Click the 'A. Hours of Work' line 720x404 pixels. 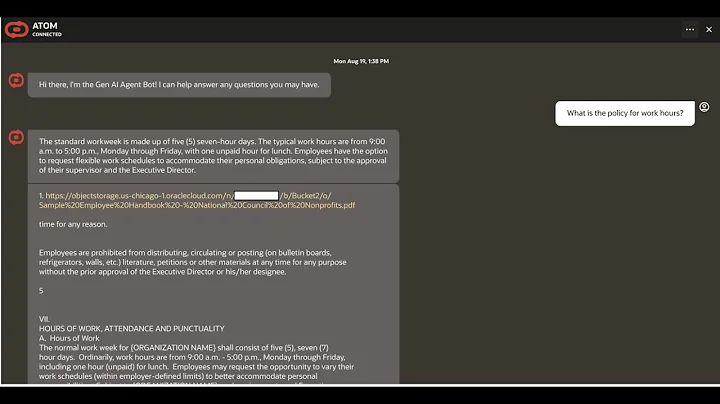pos(69,338)
